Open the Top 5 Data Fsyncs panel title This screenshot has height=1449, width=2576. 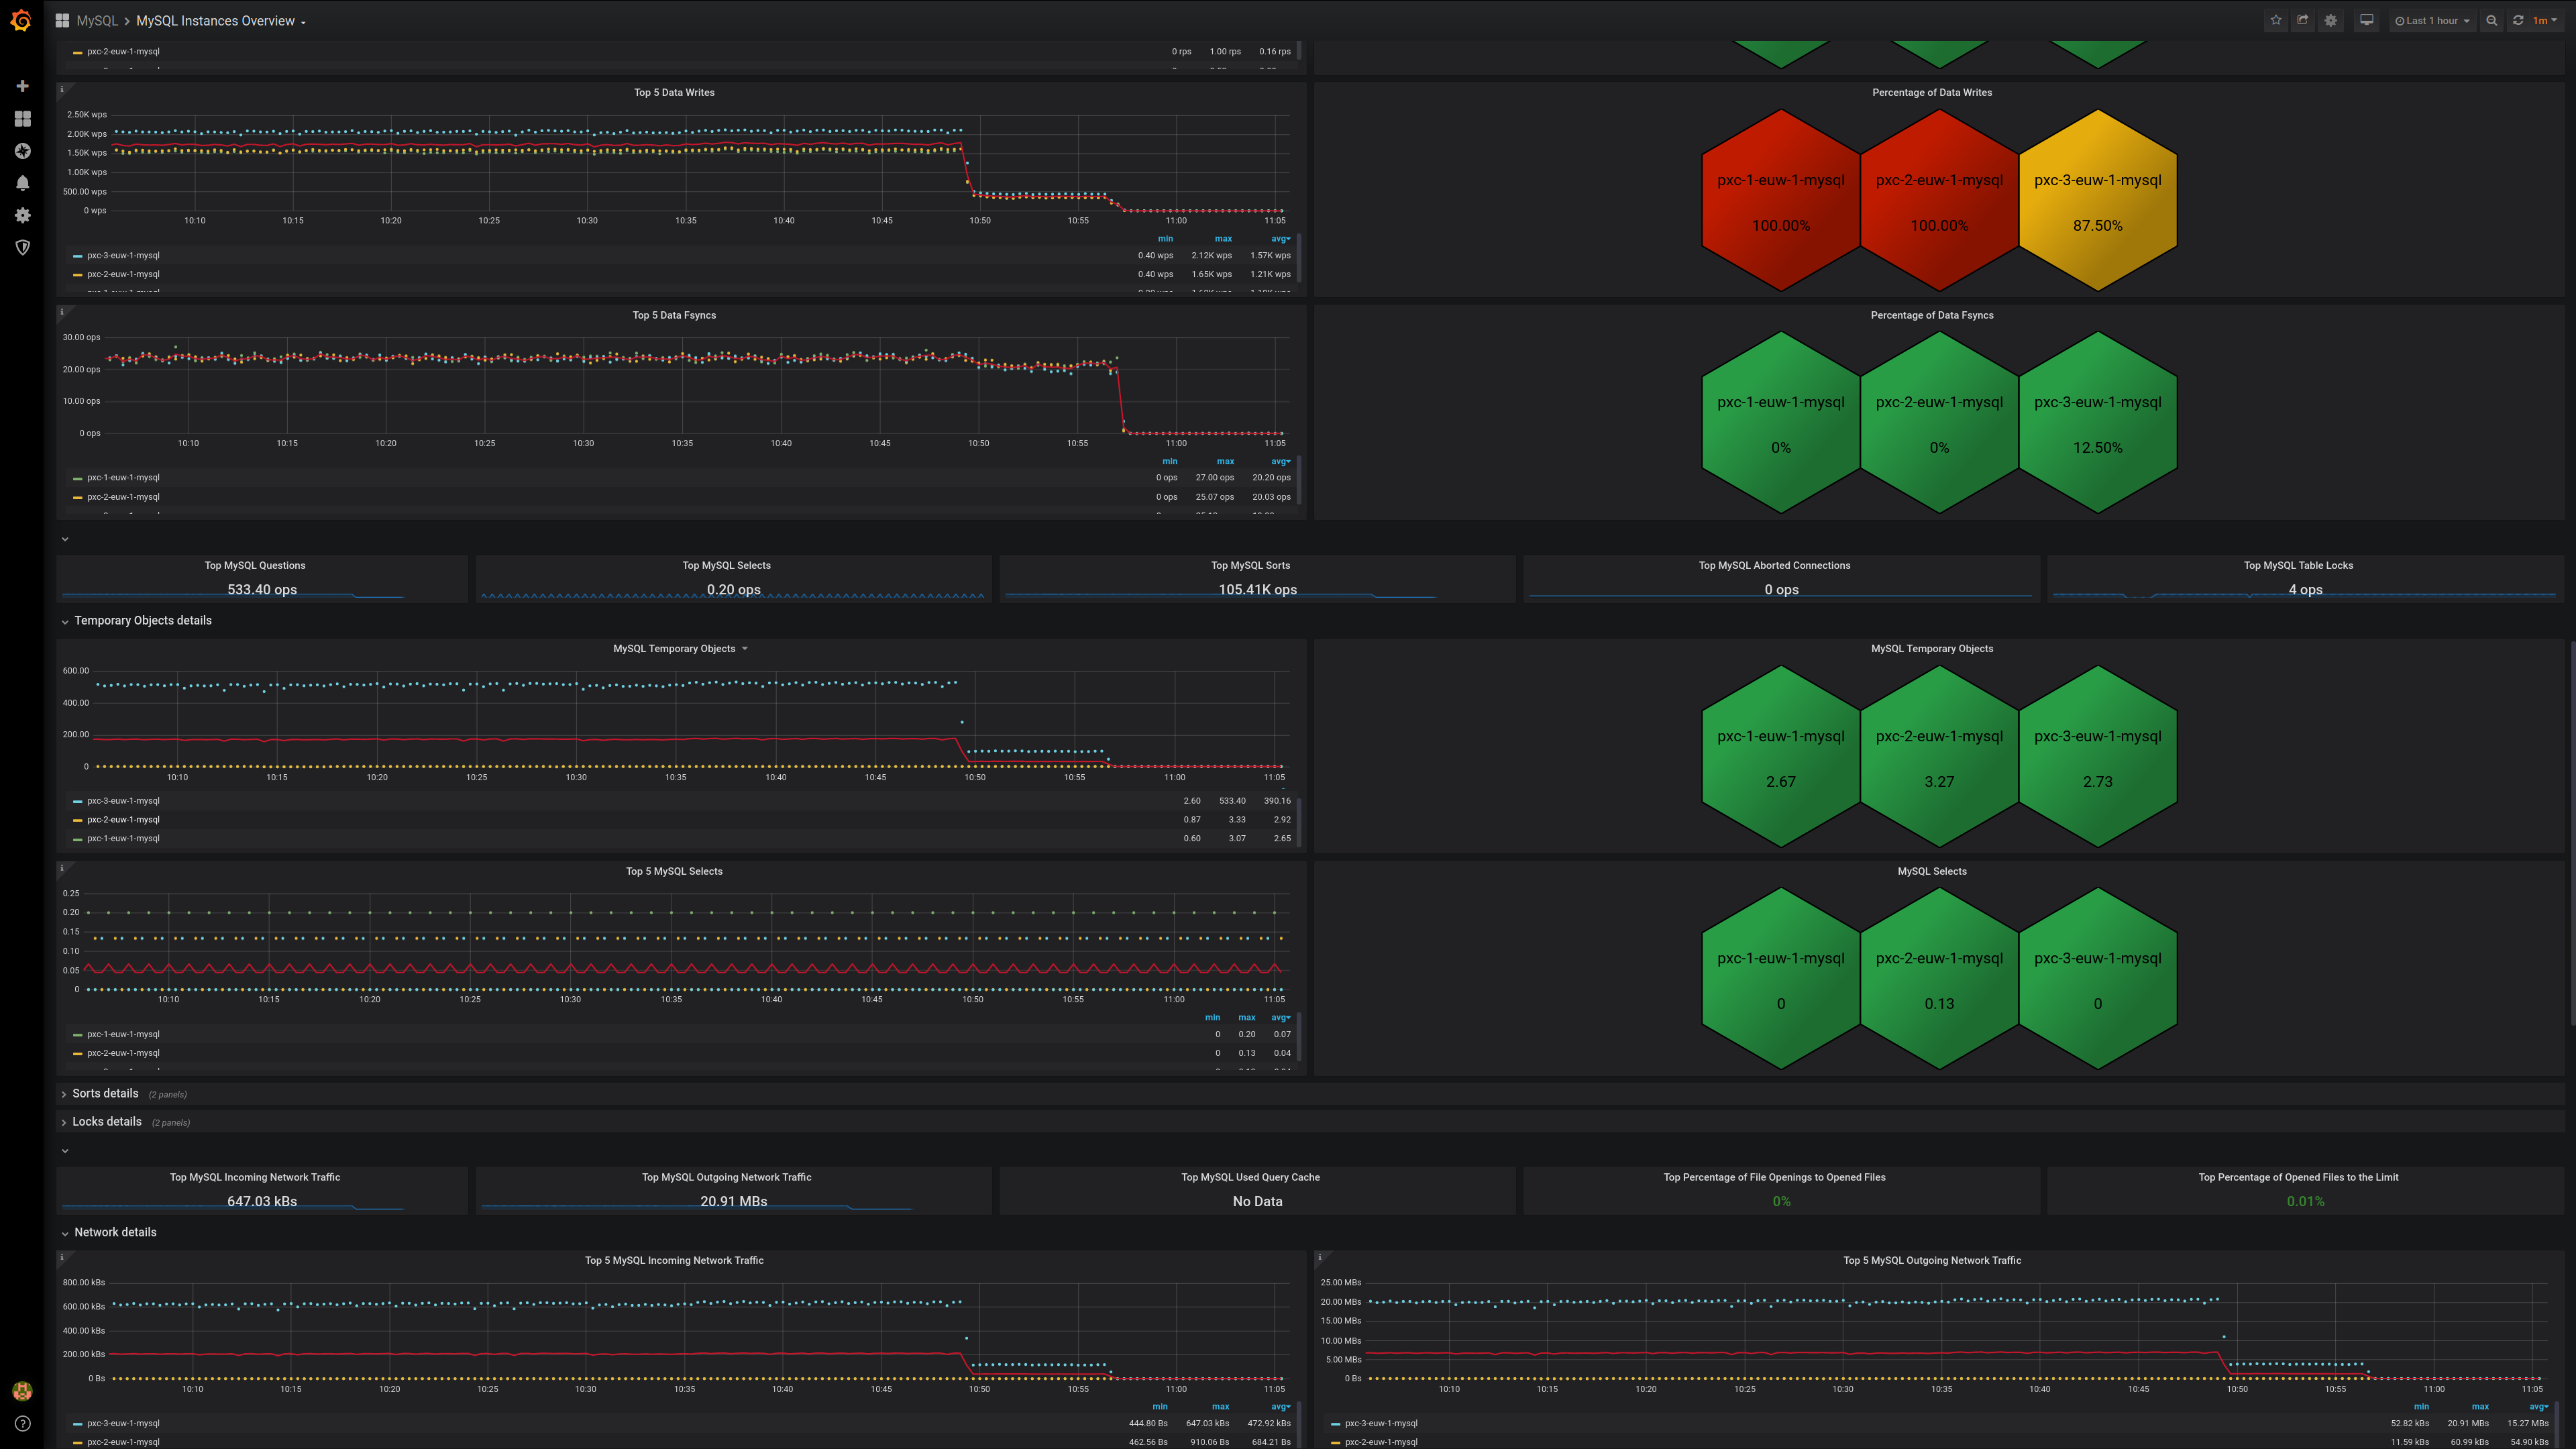(x=674, y=315)
